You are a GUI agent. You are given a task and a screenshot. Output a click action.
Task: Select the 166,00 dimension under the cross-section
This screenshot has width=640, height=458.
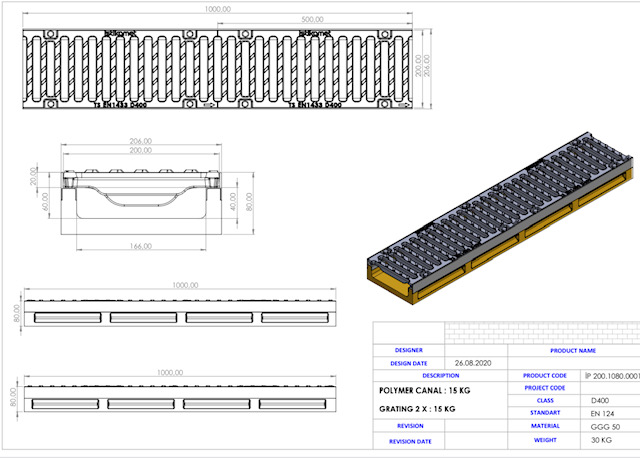(x=138, y=246)
